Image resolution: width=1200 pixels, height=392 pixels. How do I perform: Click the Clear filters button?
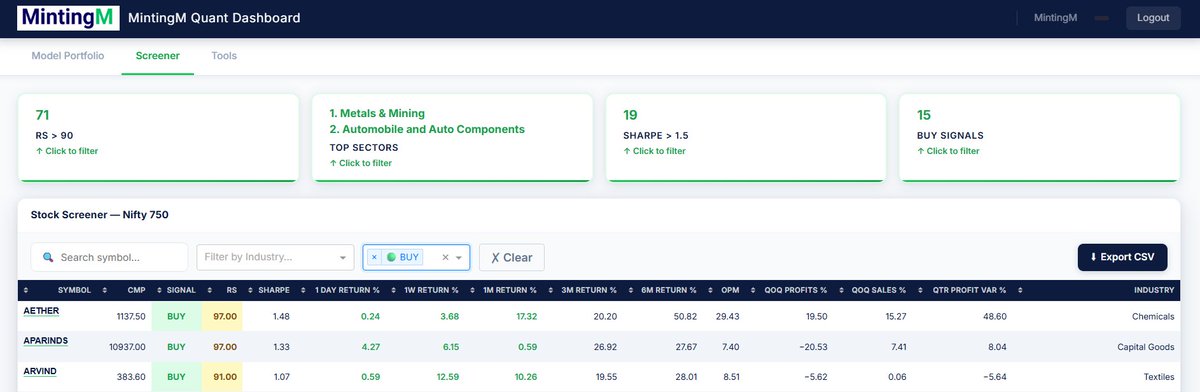tap(511, 257)
